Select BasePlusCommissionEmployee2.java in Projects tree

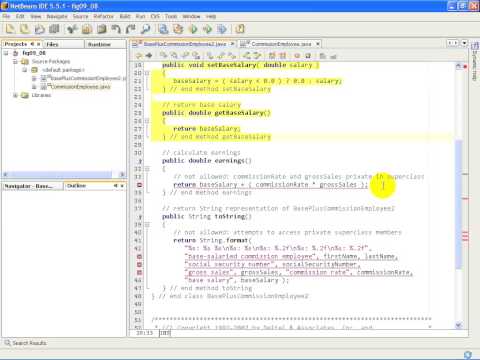click(88, 78)
